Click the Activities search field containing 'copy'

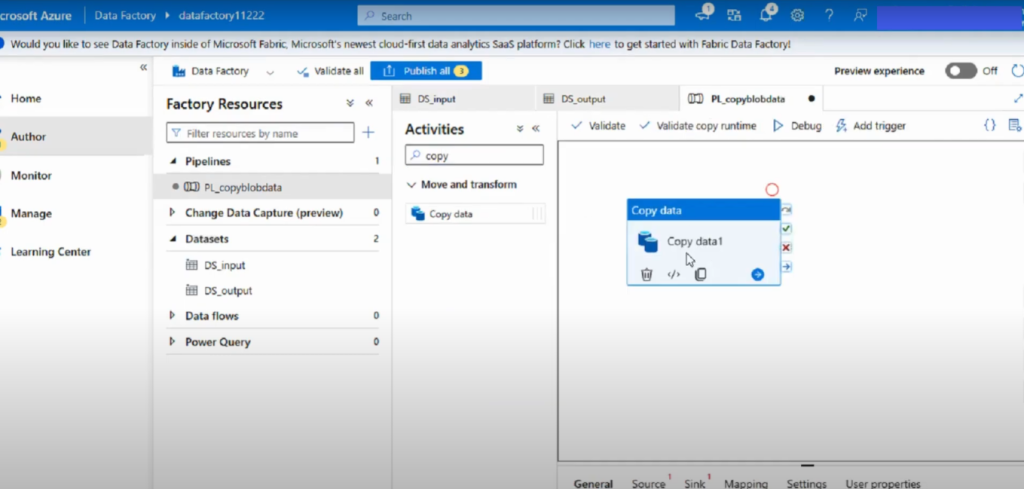[x=474, y=155]
